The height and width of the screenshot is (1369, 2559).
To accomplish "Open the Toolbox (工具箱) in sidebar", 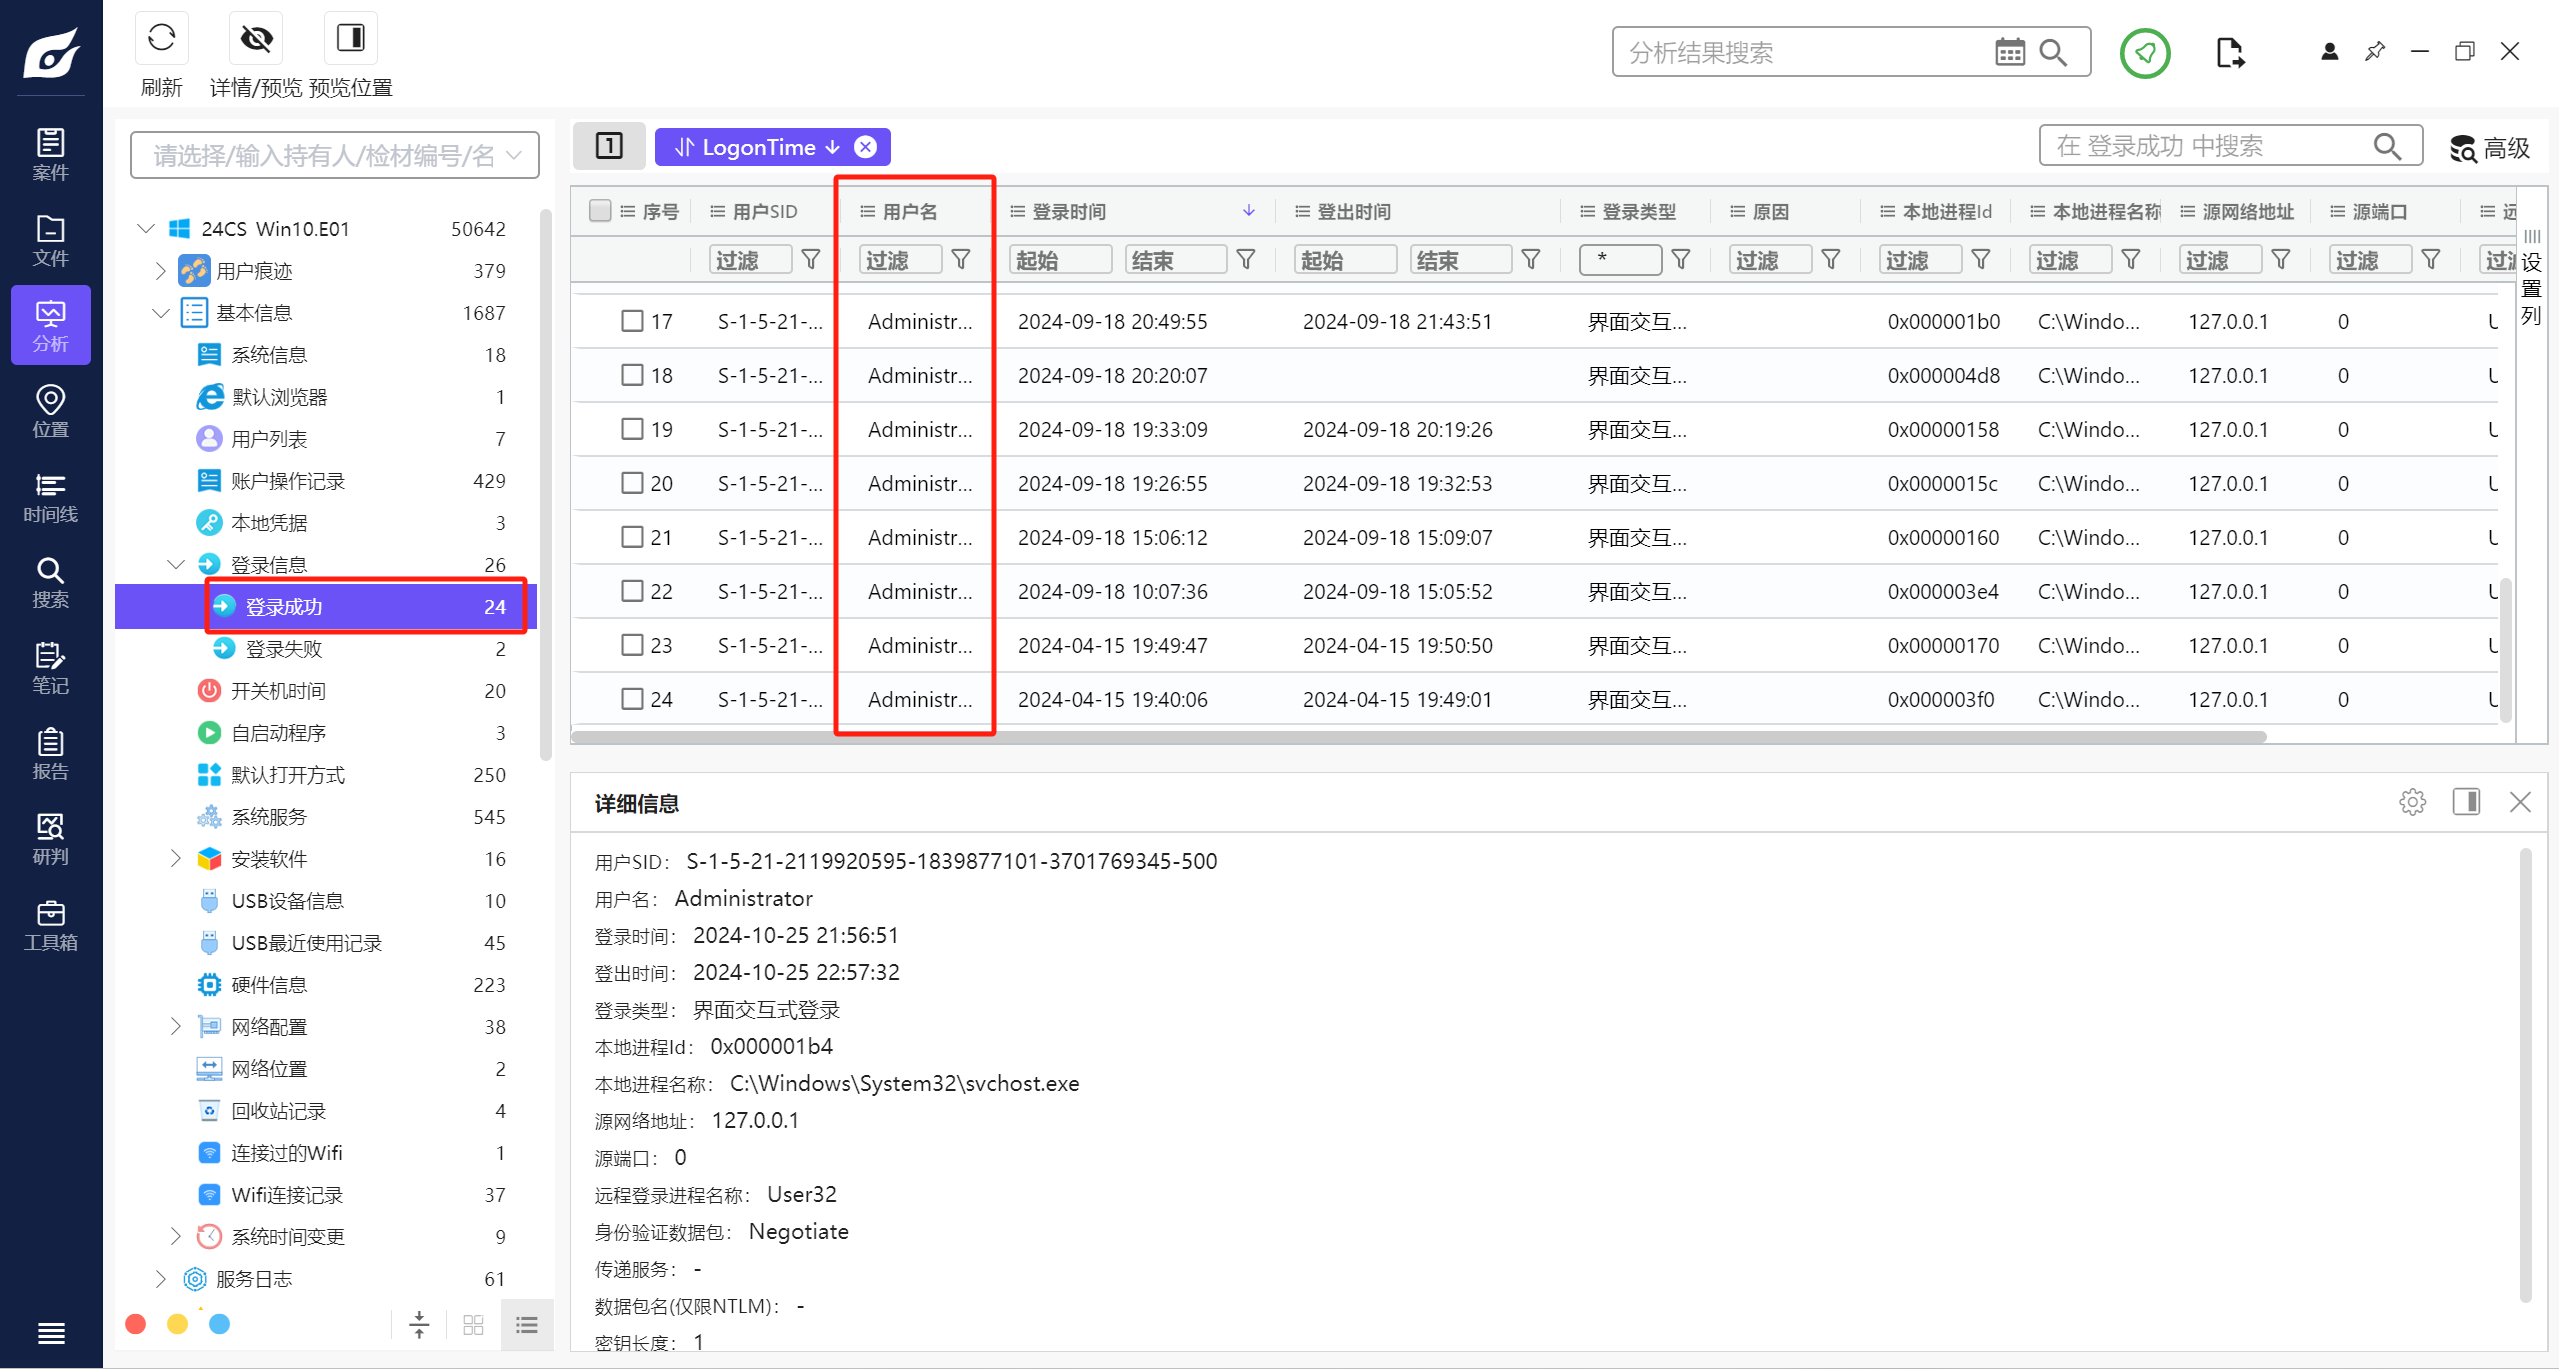I will pos(50,925).
